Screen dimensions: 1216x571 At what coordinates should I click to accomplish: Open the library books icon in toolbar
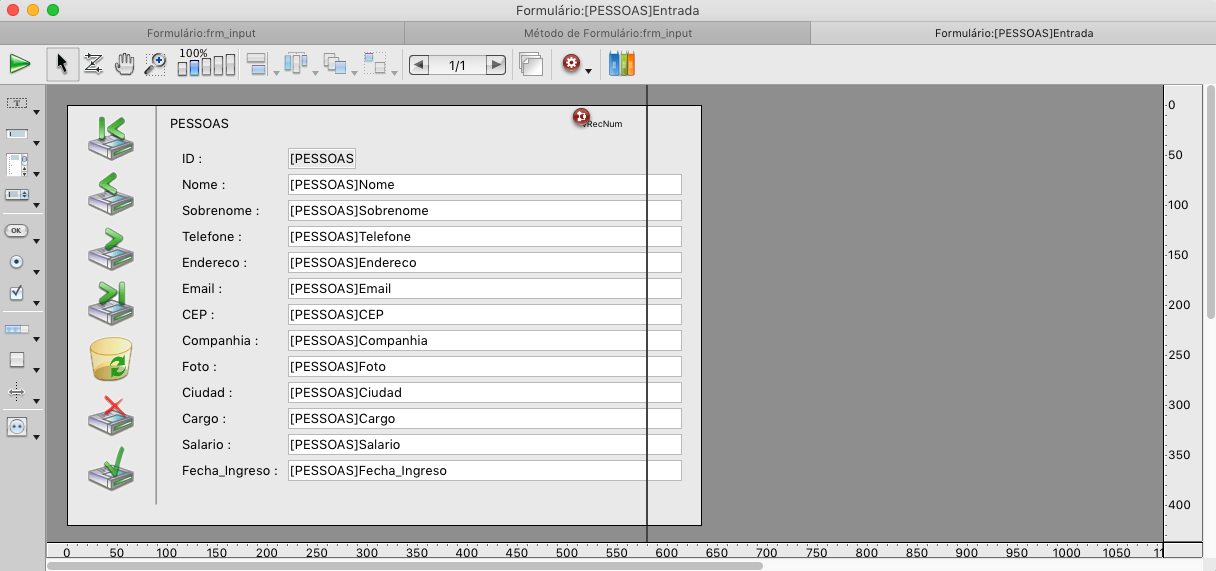pyautogui.click(x=622, y=64)
